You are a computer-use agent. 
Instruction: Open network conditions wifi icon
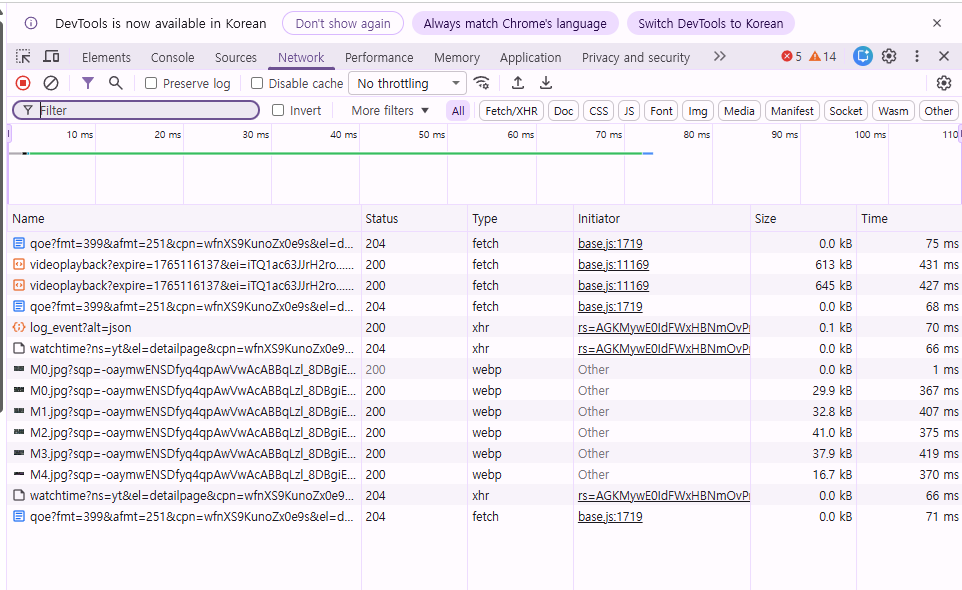click(x=482, y=83)
